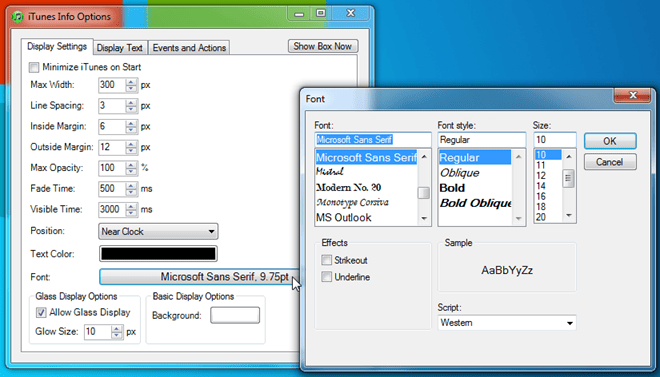This screenshot has height=377, width=660.
Task: Enable Minimize iTunes on Start checkbox
Action: point(34,67)
